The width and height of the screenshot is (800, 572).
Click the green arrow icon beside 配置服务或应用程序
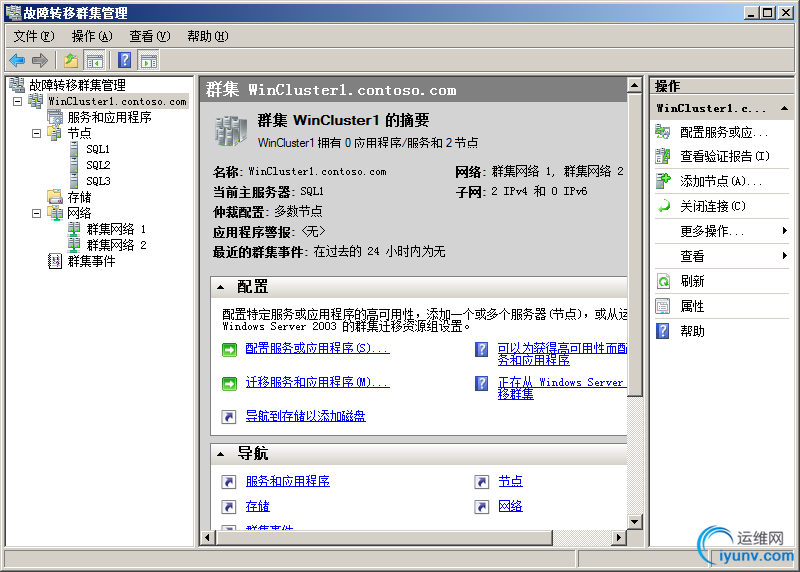[230, 350]
